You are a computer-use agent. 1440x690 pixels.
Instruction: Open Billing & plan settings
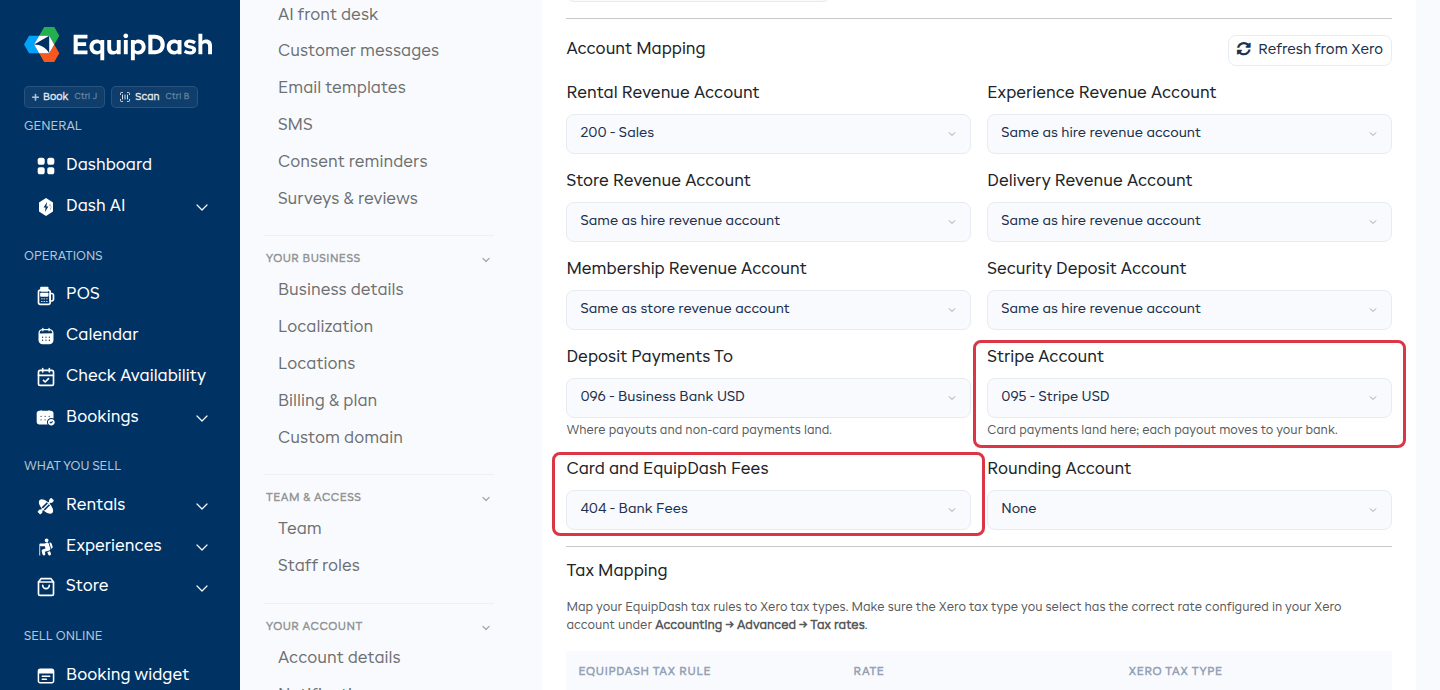(327, 400)
